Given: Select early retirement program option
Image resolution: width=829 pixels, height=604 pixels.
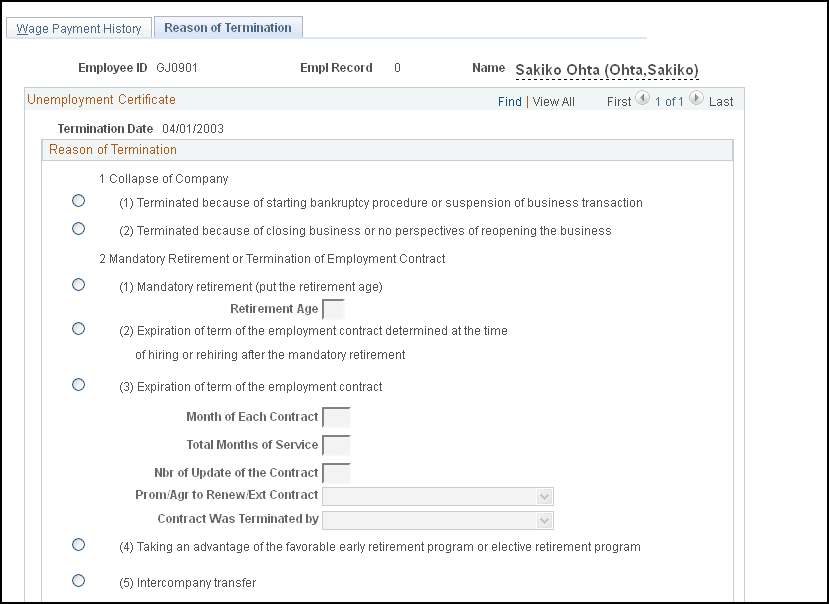Looking at the screenshot, I should pos(79,545).
